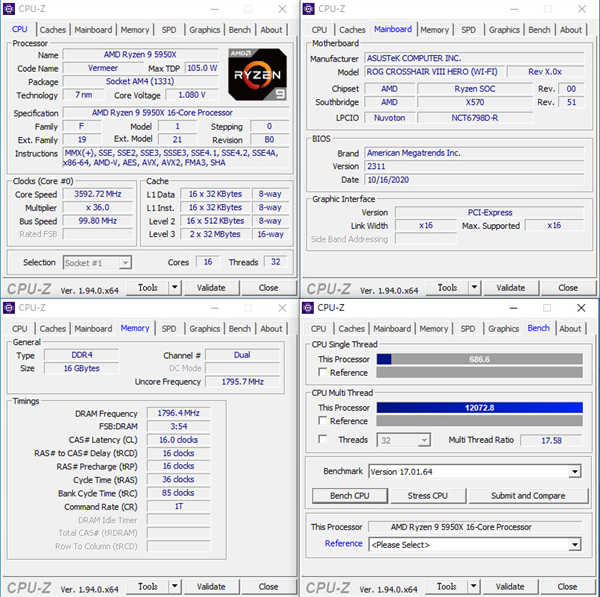Click the Ryzen 9 processor logo
Screen dimensions: 600x597
257,75
